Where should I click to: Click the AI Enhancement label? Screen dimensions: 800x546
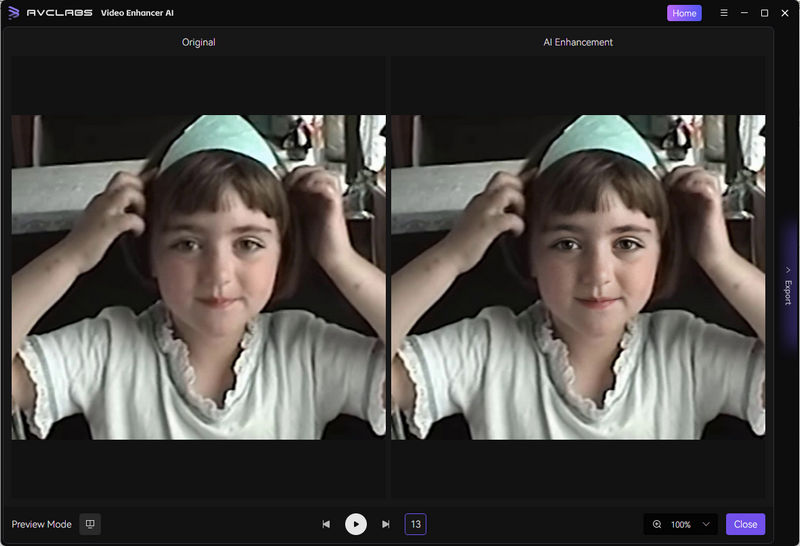(x=578, y=42)
